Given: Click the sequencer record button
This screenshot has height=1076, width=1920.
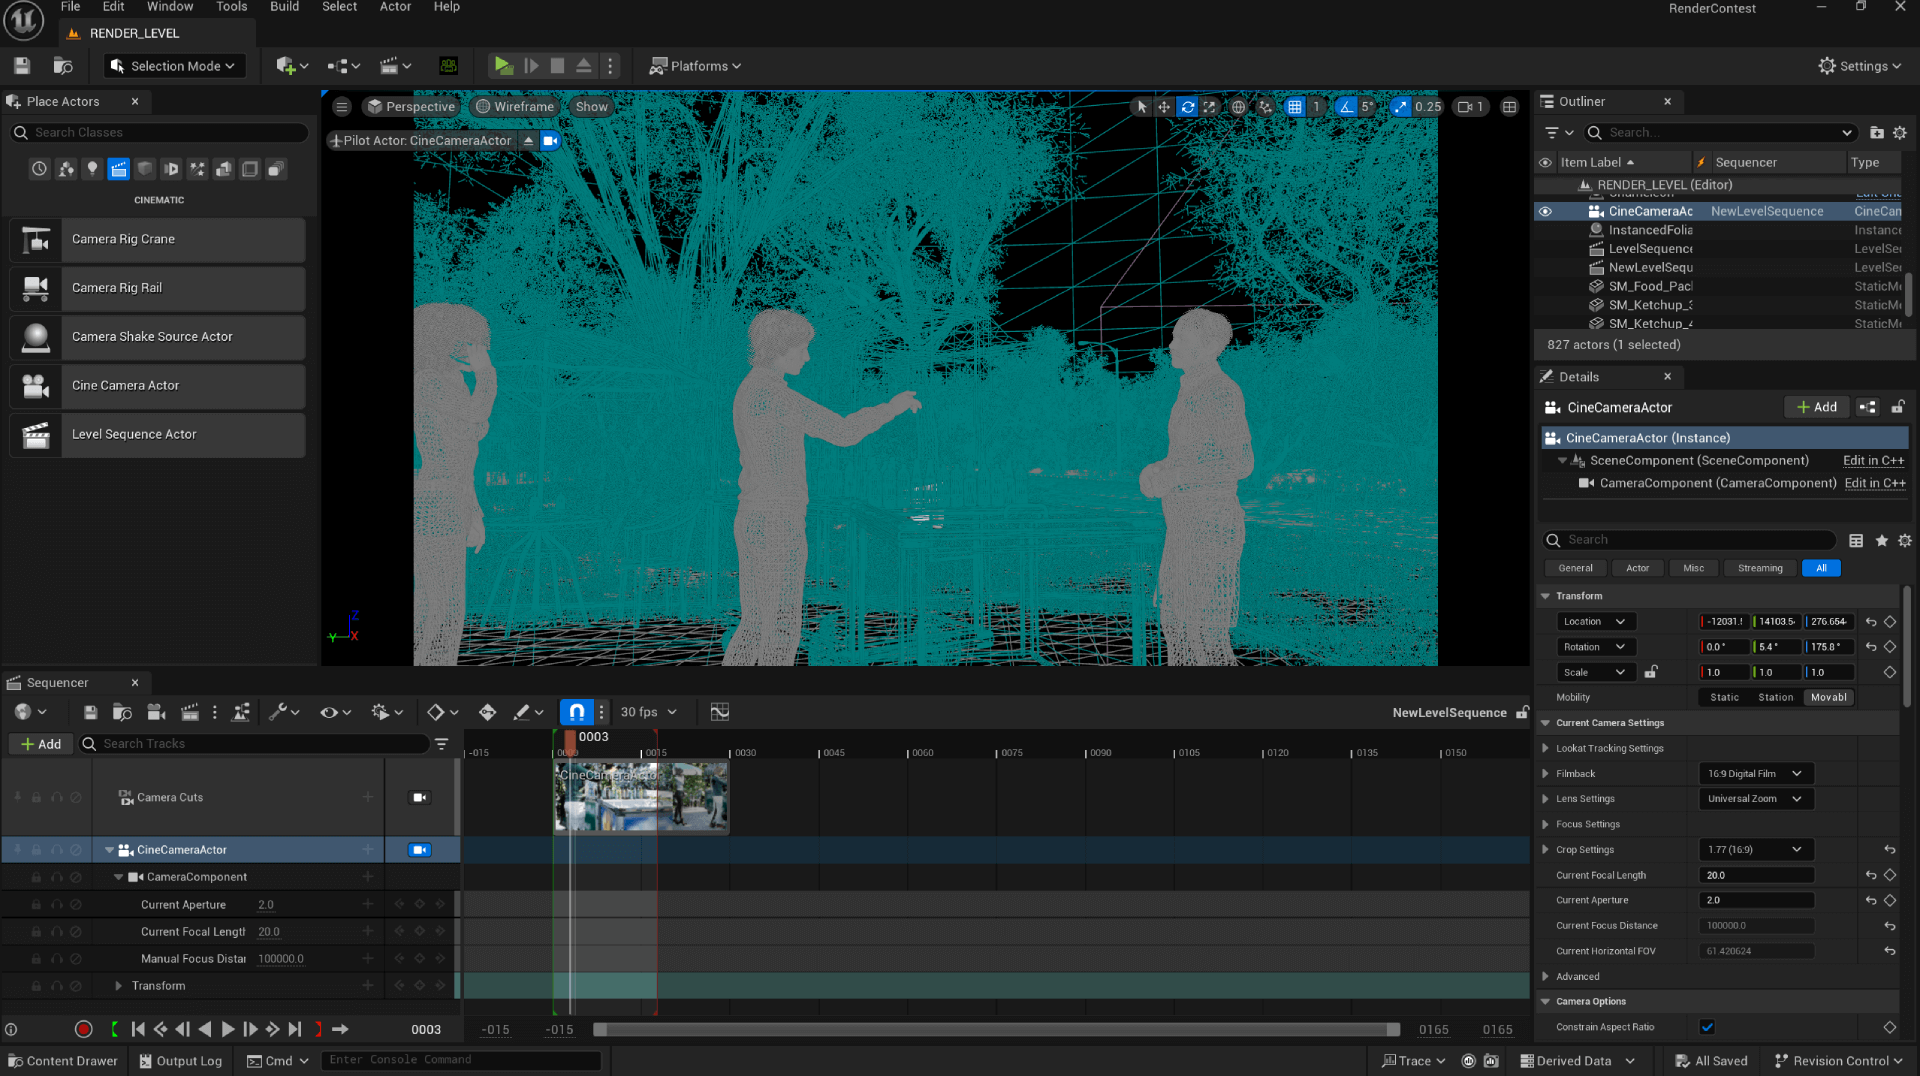Looking at the screenshot, I should pyautogui.click(x=84, y=1029).
